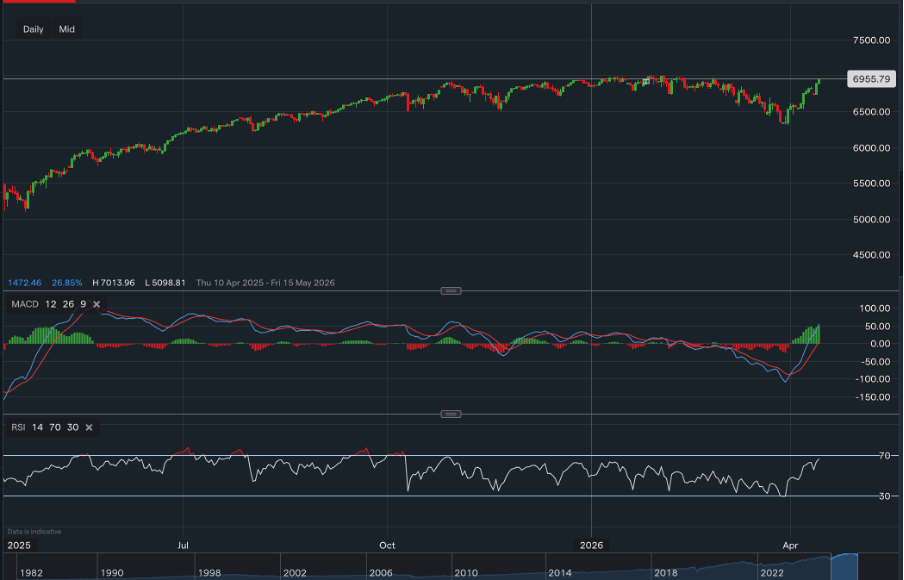Click the current price flag showing 6955.79
The width and height of the screenshot is (904, 580).
tap(873, 78)
